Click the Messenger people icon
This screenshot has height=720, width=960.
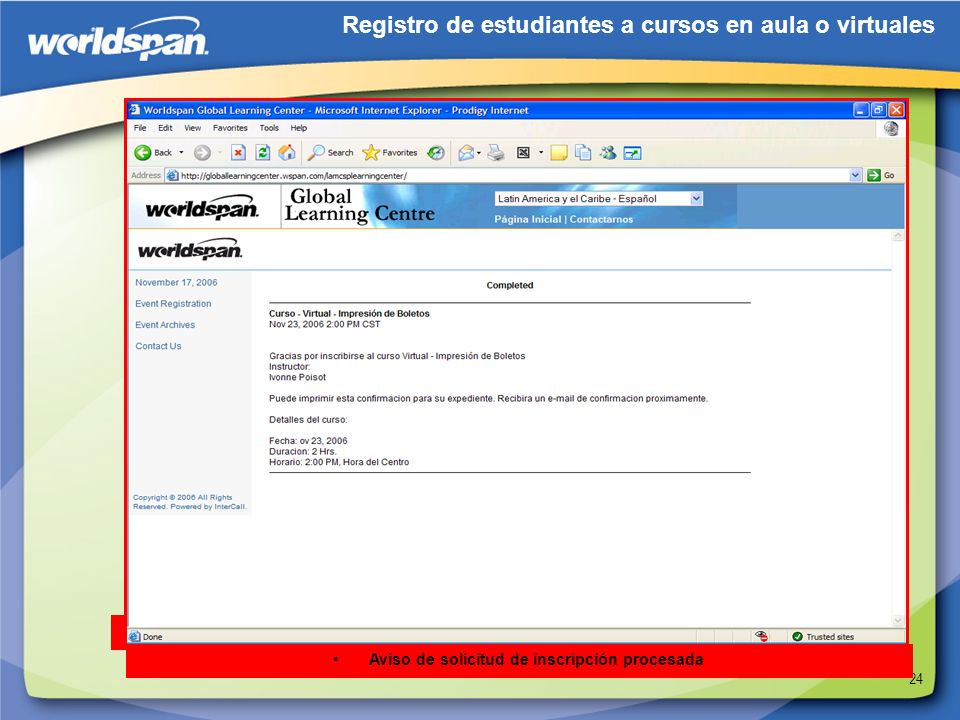pyautogui.click(x=607, y=152)
